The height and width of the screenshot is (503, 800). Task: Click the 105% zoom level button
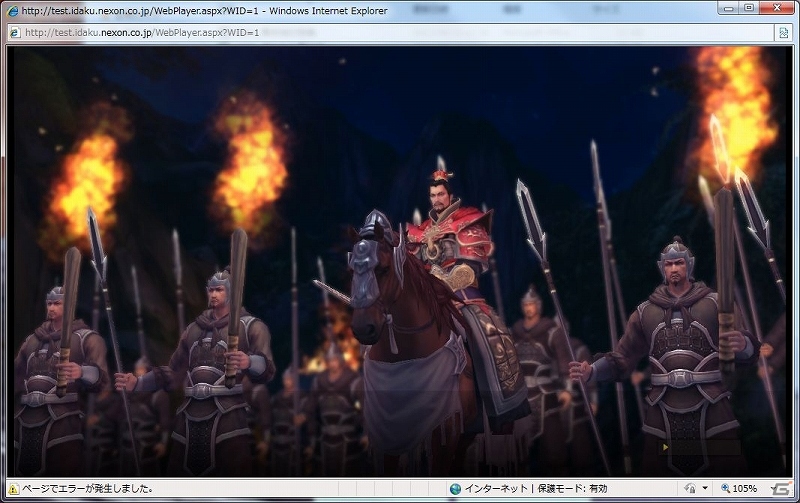pos(738,489)
